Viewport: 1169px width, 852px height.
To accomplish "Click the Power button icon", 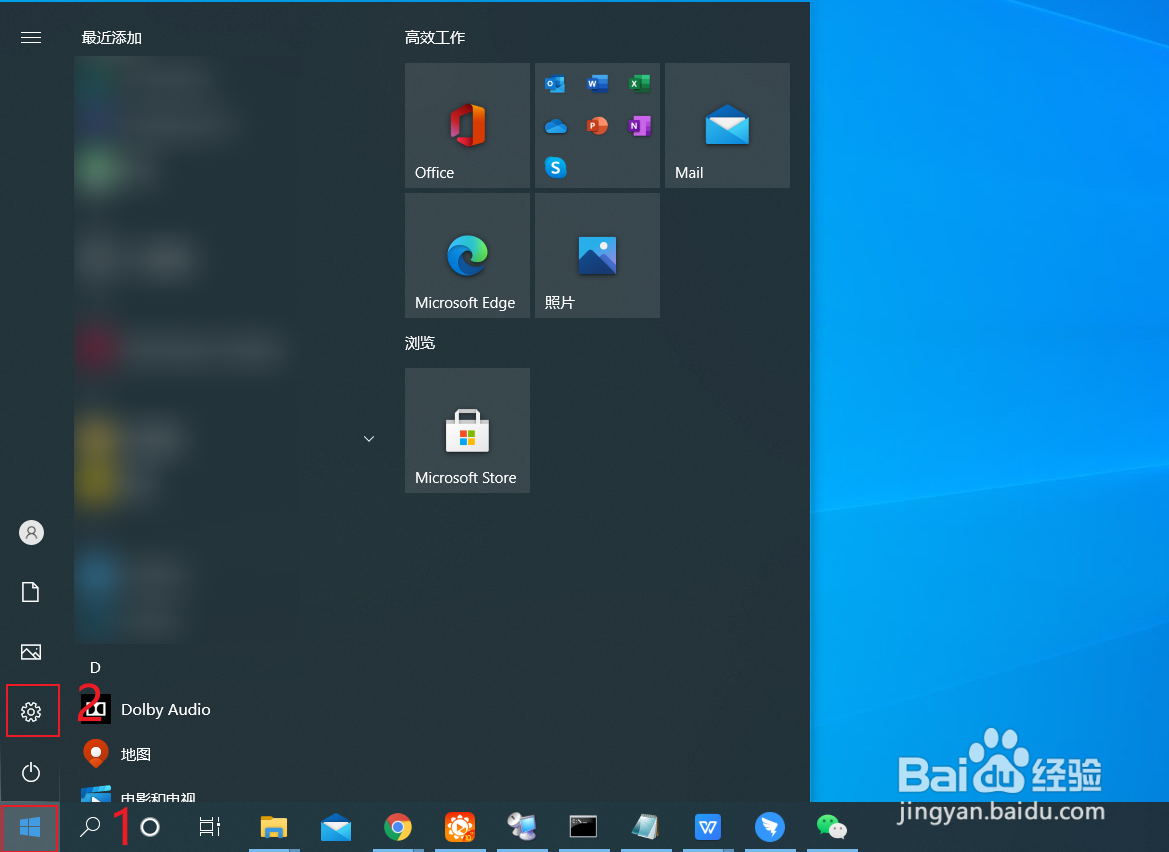I will (31, 771).
